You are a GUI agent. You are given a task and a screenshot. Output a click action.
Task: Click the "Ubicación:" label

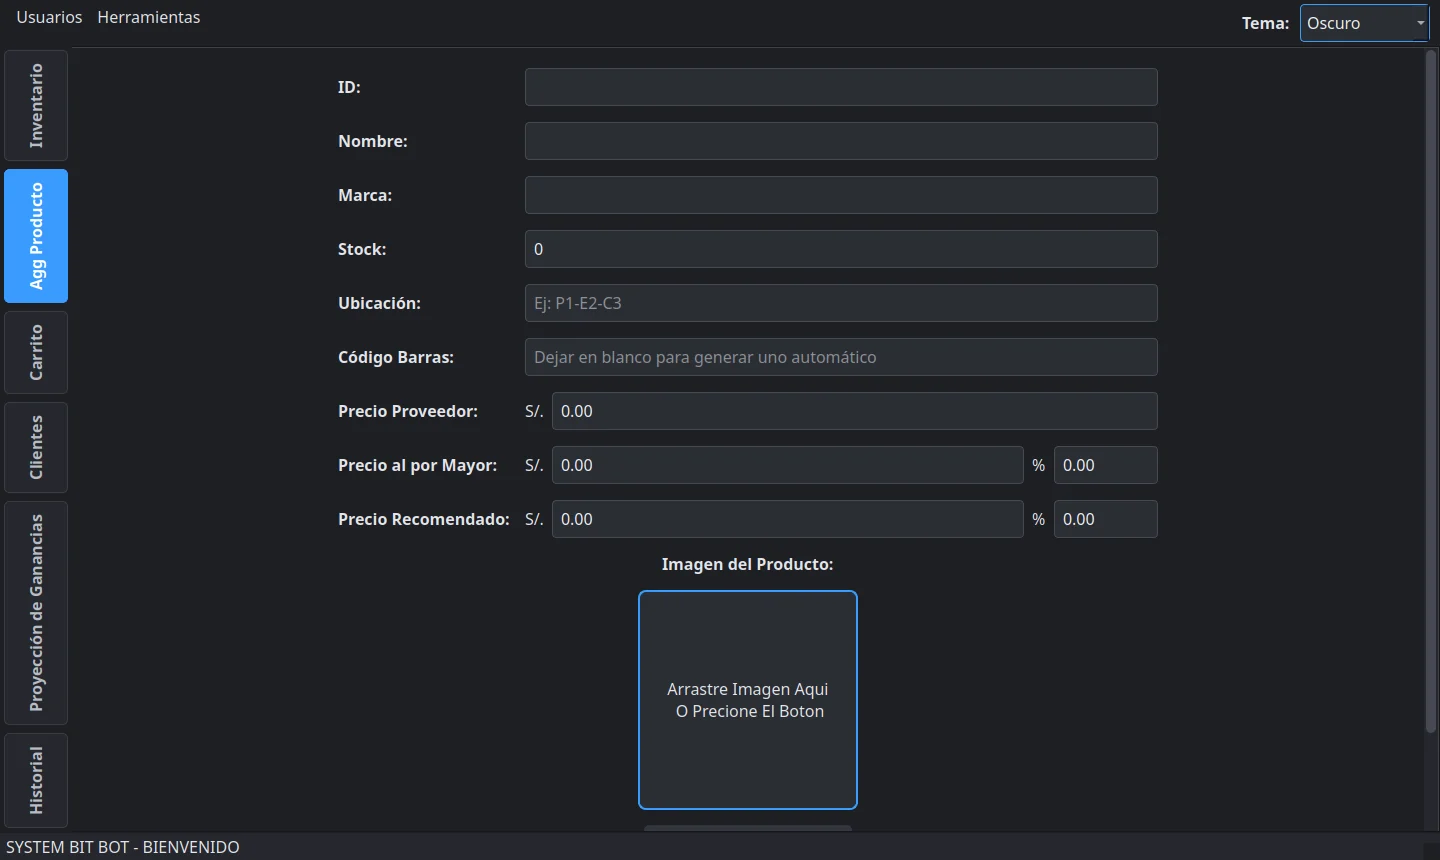pos(379,303)
